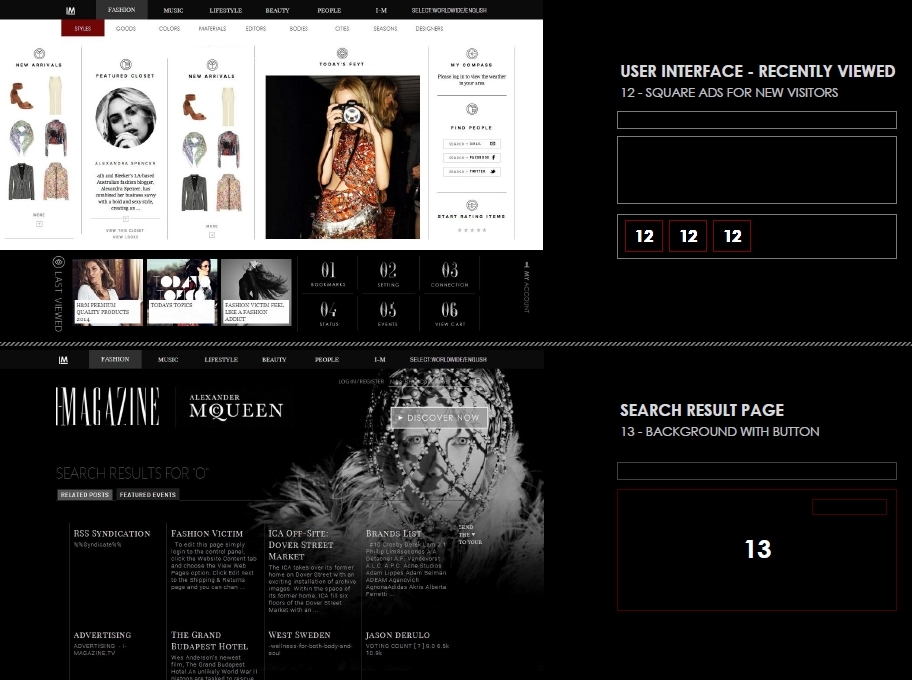This screenshot has height=680, width=912.
Task: Click the View This Closet link
Action: (125, 230)
